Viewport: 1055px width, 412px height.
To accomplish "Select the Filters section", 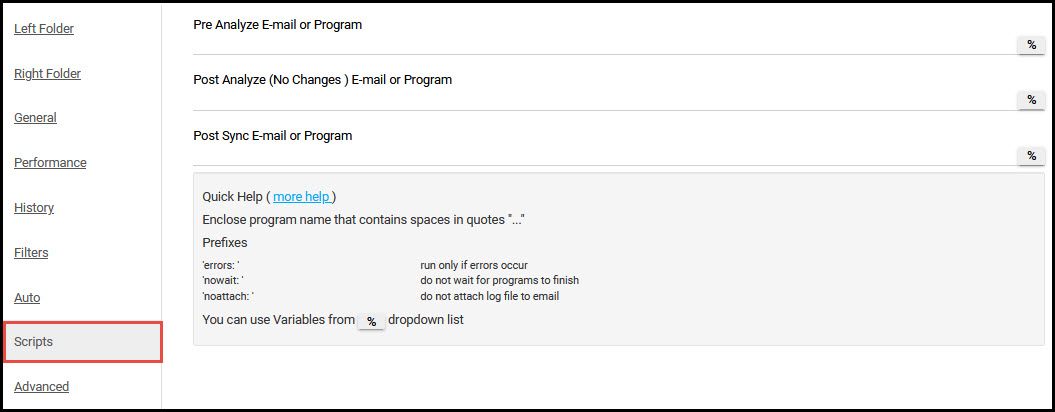I will pos(31,252).
